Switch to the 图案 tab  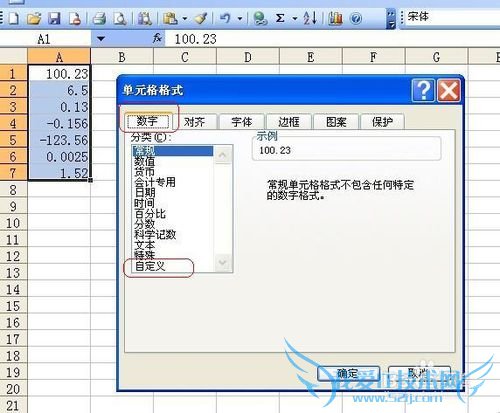click(x=336, y=122)
